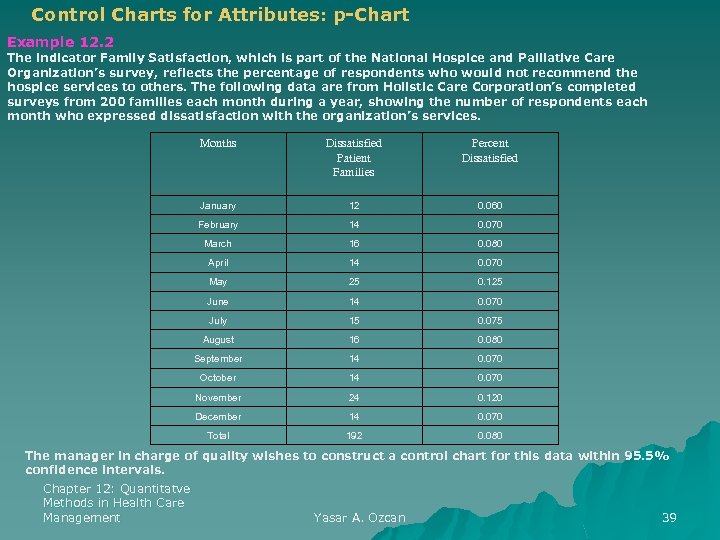Click the 0.075 percent cell
The image size is (720, 540).
click(x=490, y=321)
